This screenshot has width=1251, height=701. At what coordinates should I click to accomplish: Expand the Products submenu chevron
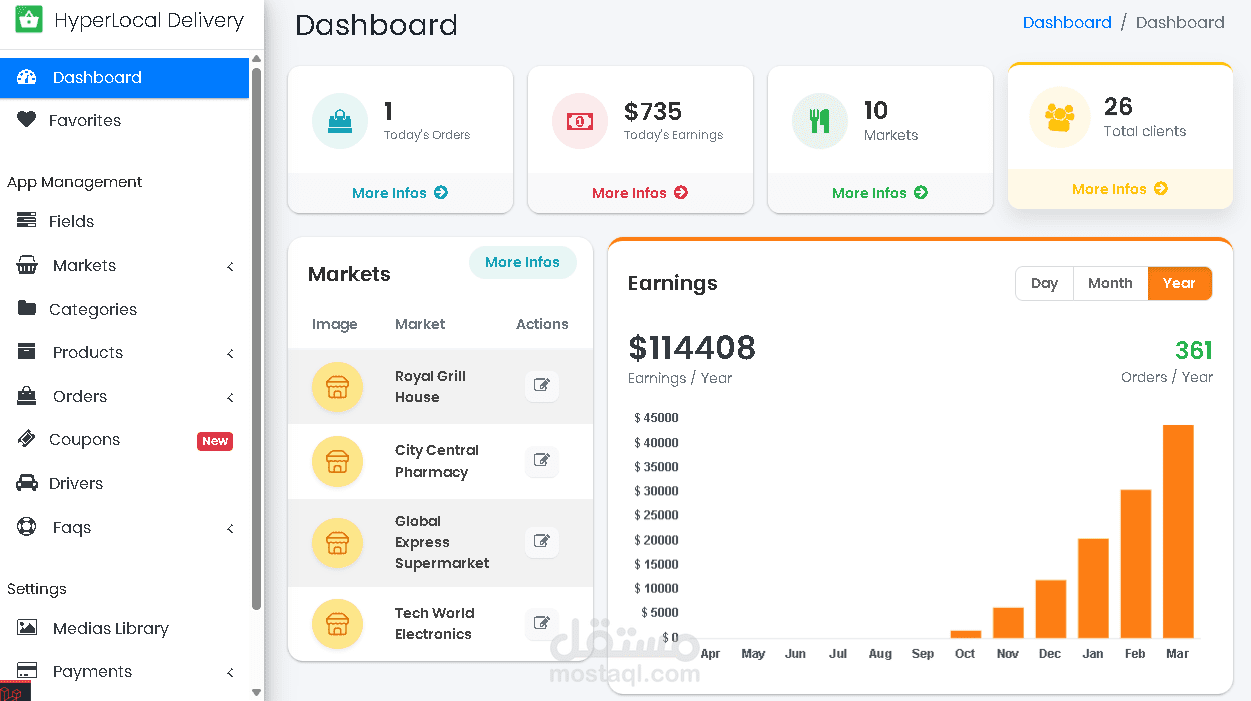click(x=230, y=353)
